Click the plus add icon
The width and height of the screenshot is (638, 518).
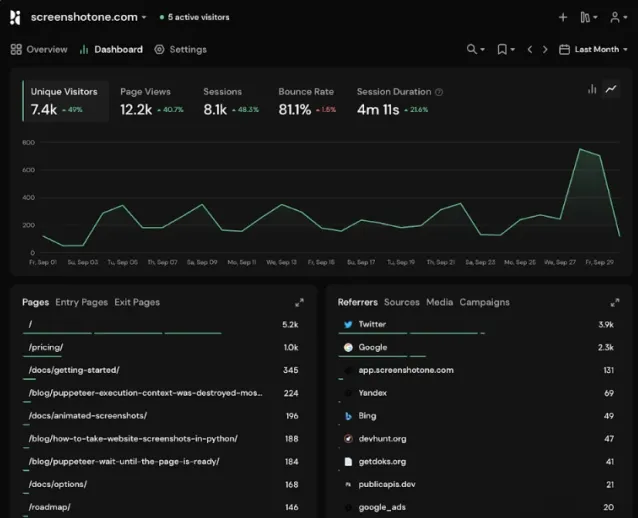(x=563, y=17)
